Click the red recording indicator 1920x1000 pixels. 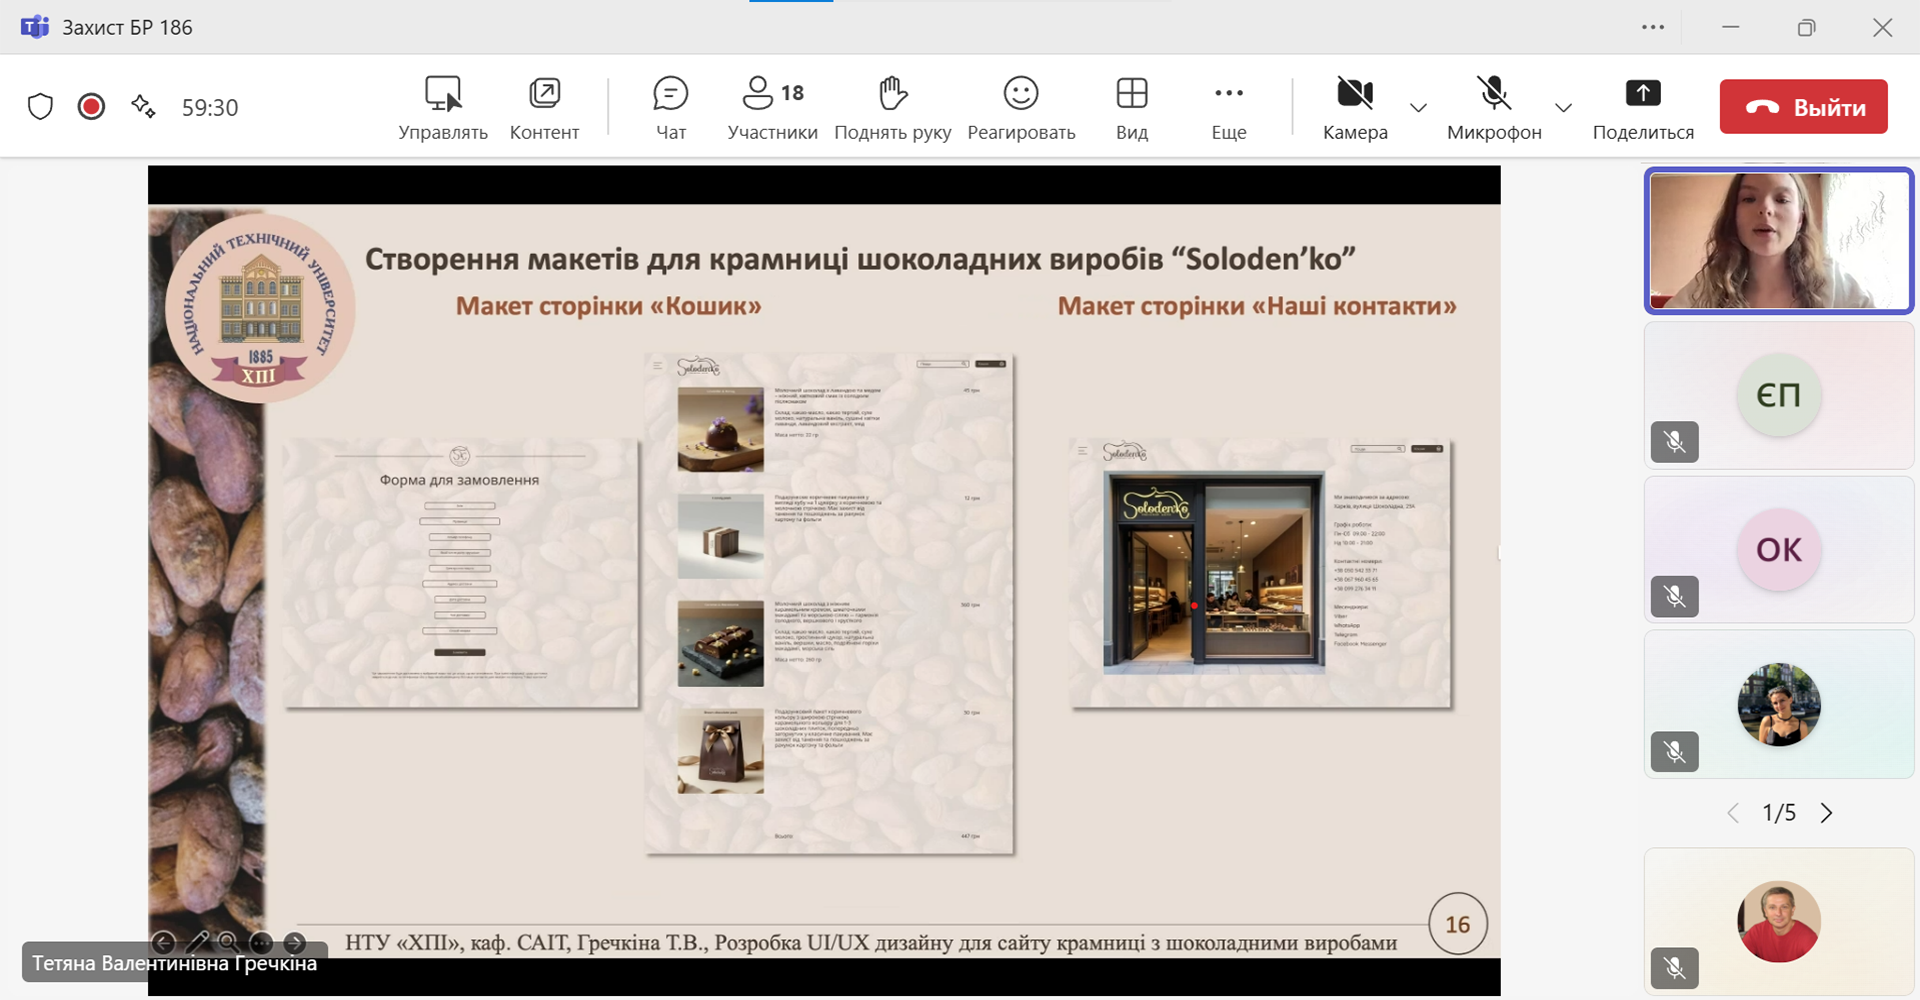click(91, 107)
